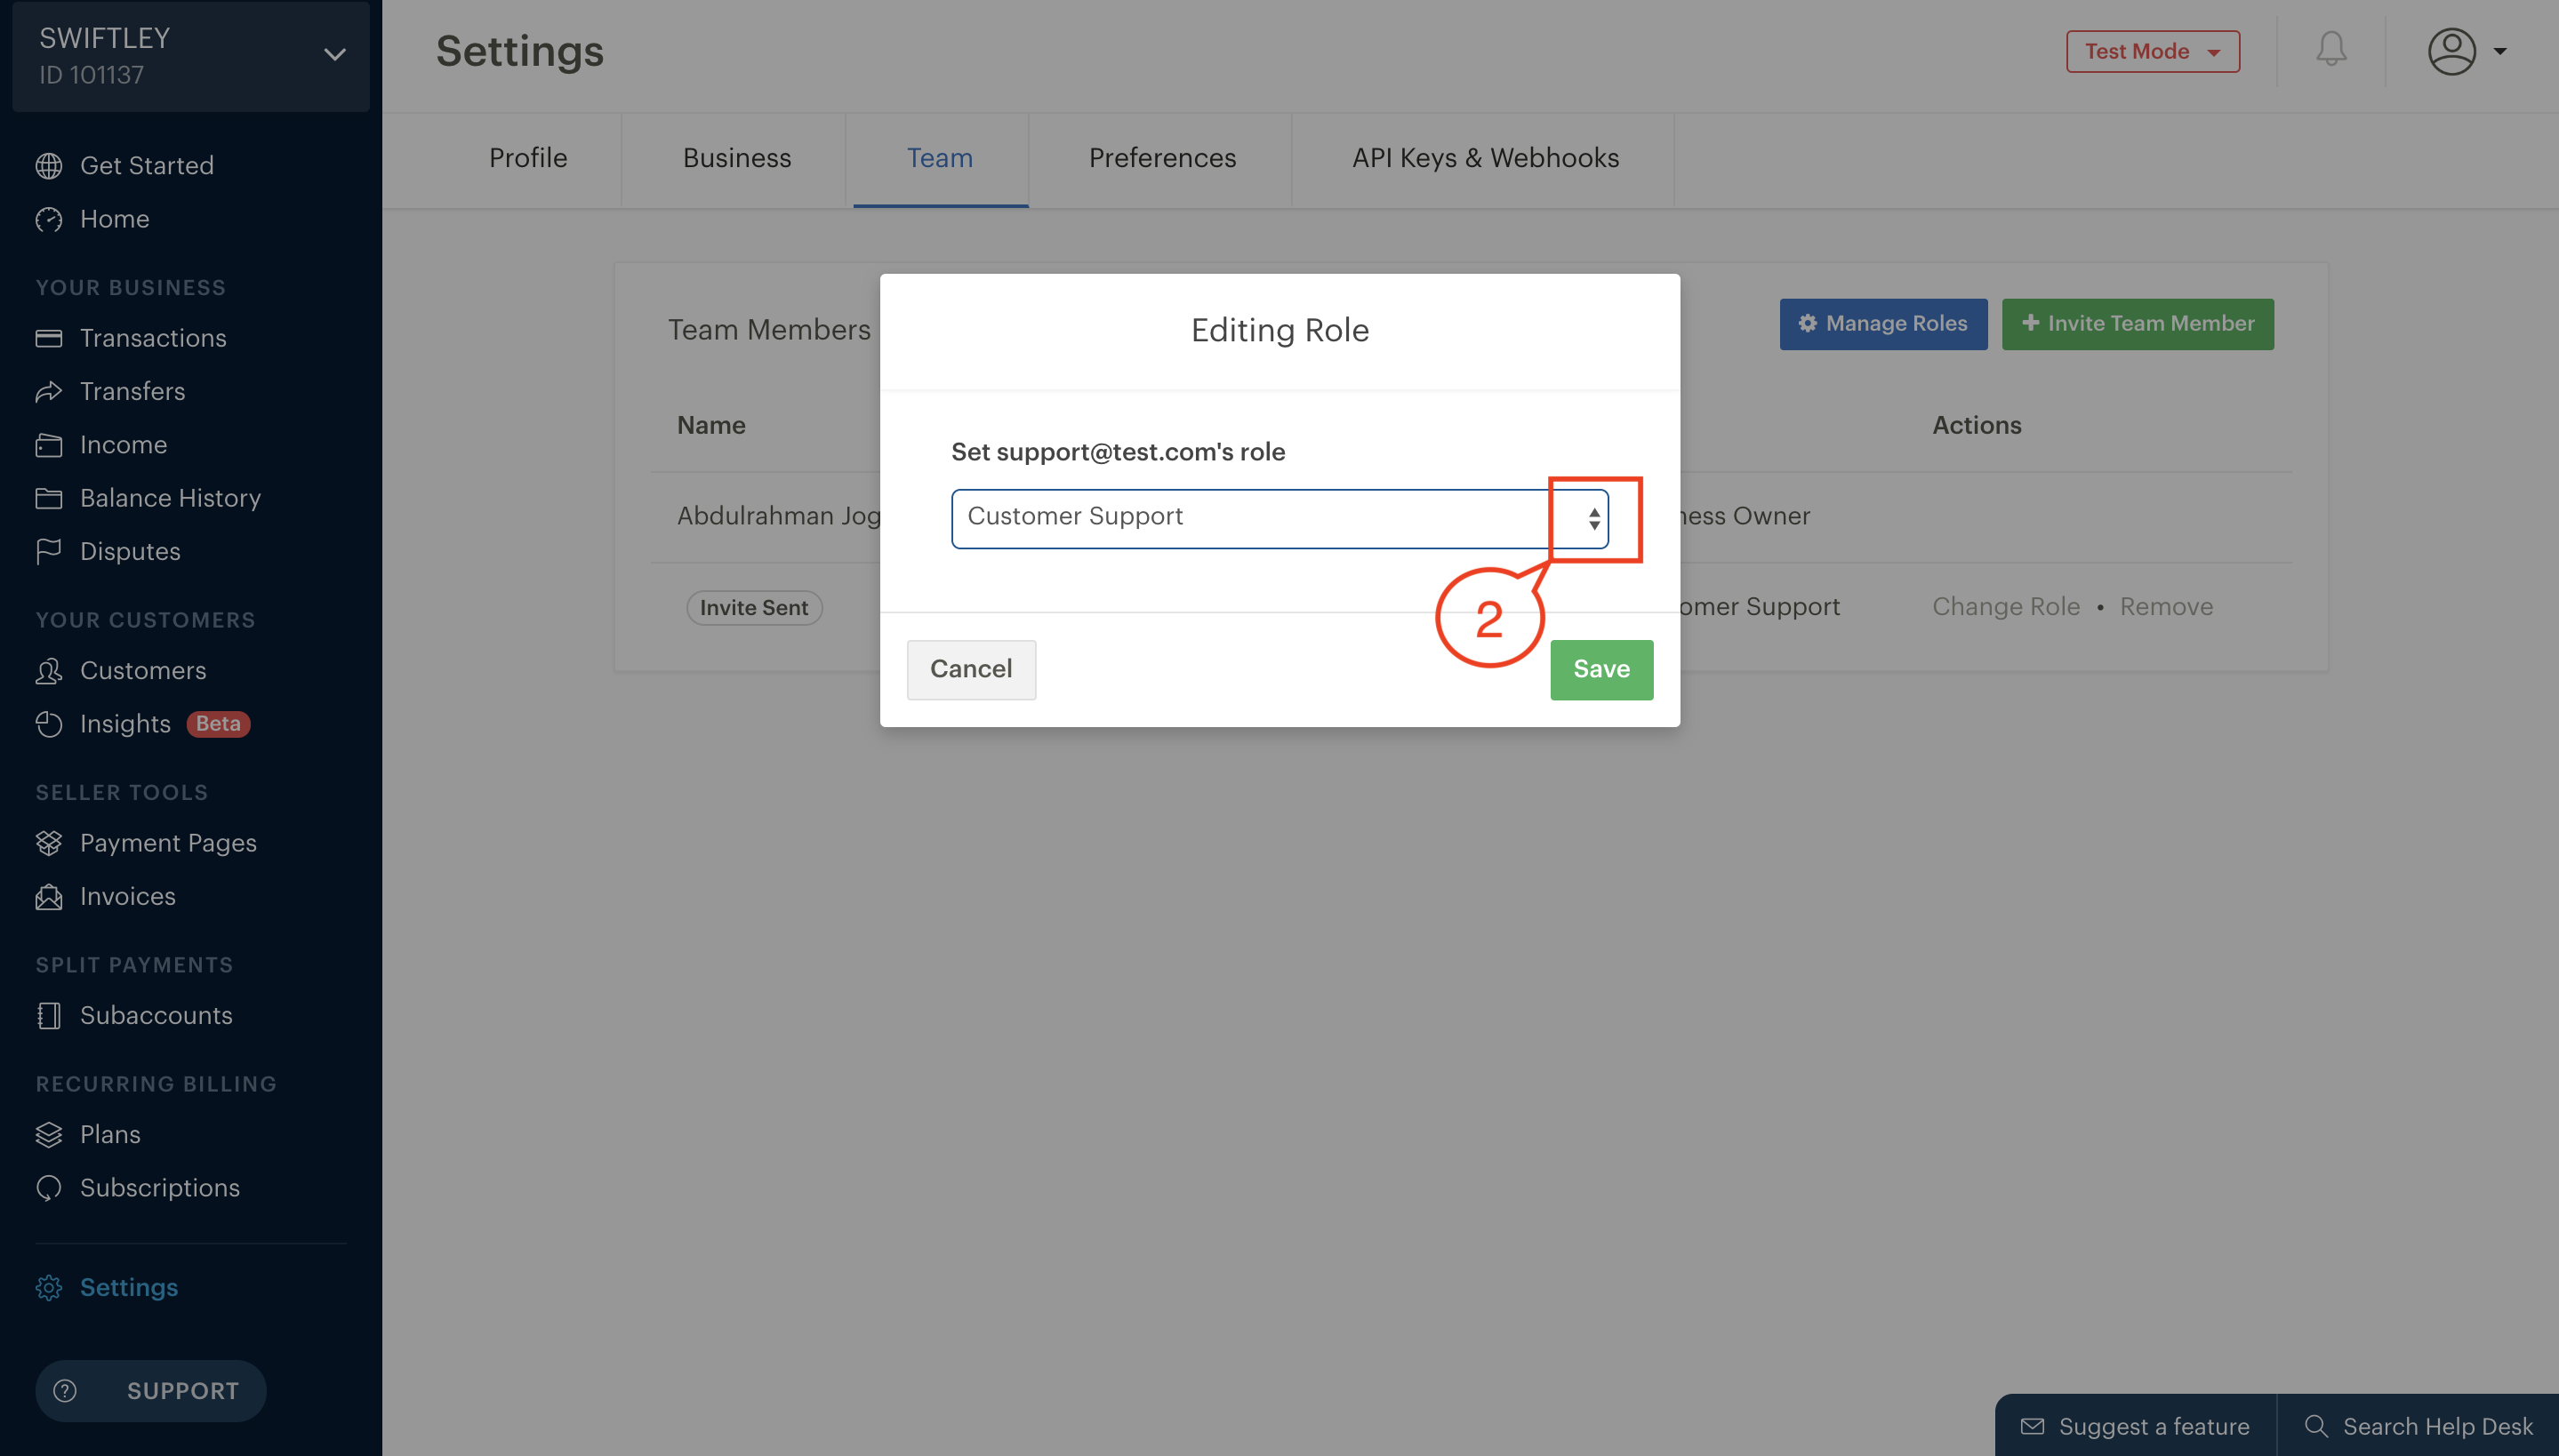Viewport: 2559px width, 1456px height.
Task: Click the Home dashboard gauge icon
Action: point(48,219)
